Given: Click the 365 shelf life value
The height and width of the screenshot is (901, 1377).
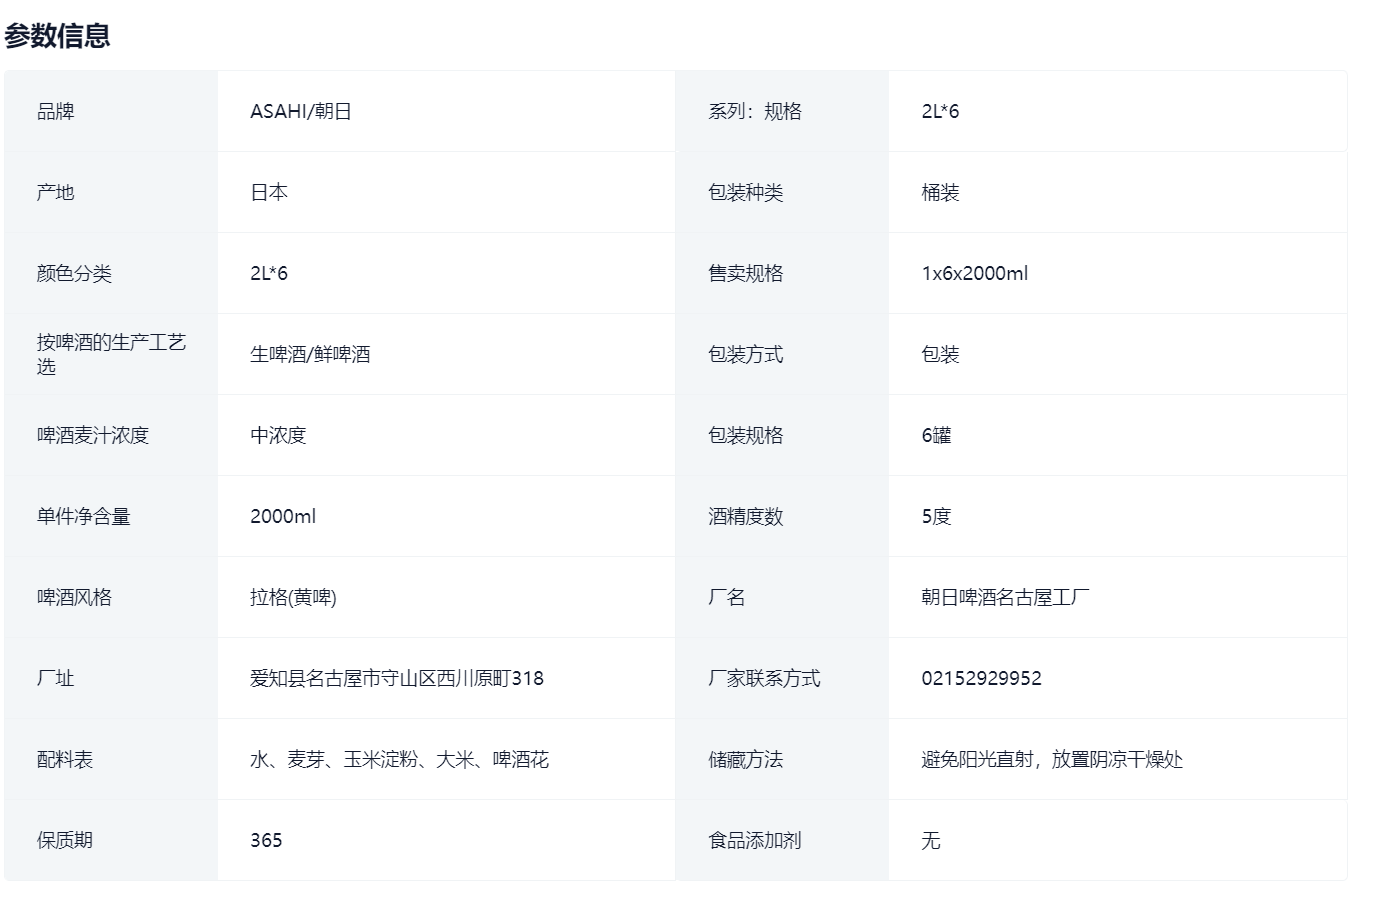Looking at the screenshot, I should pos(266,840).
